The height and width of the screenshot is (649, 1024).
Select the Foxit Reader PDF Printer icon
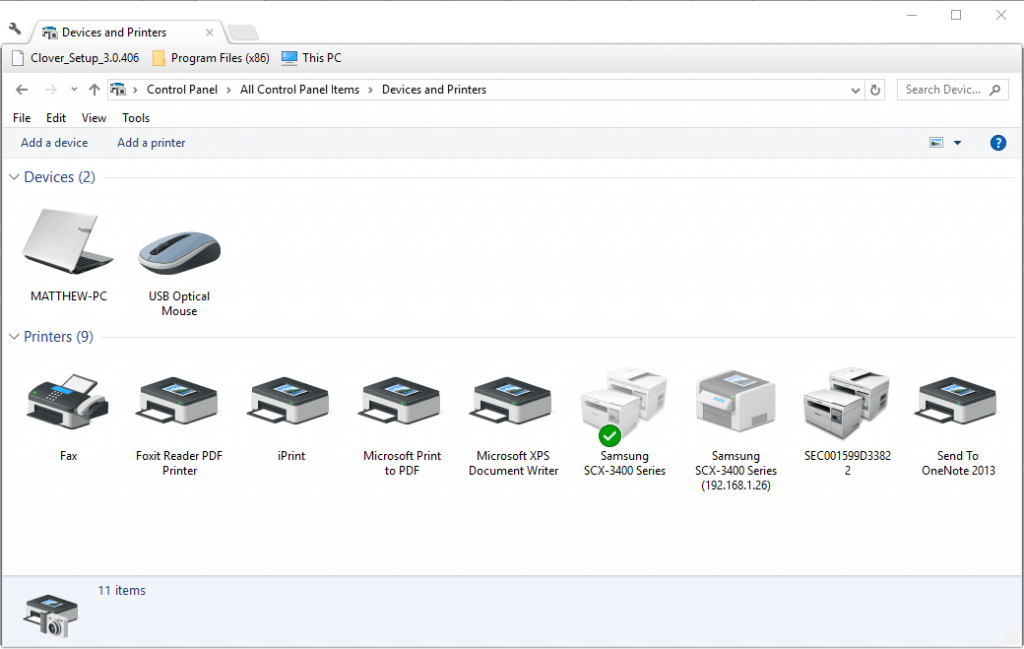click(x=179, y=402)
